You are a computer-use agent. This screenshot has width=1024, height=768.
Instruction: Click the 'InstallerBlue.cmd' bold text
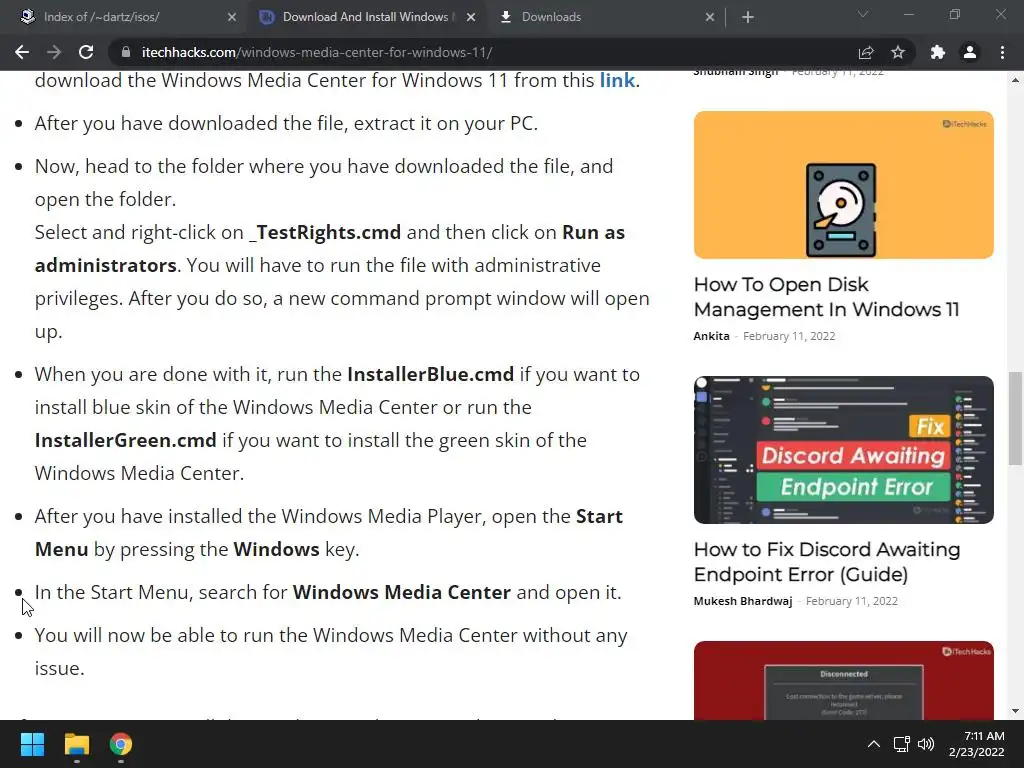coord(430,374)
